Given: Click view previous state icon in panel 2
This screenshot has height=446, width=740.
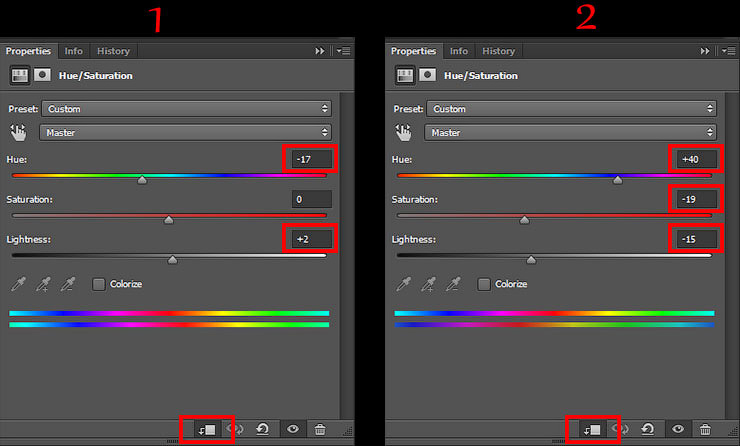Looking at the screenshot, I should tap(620, 429).
